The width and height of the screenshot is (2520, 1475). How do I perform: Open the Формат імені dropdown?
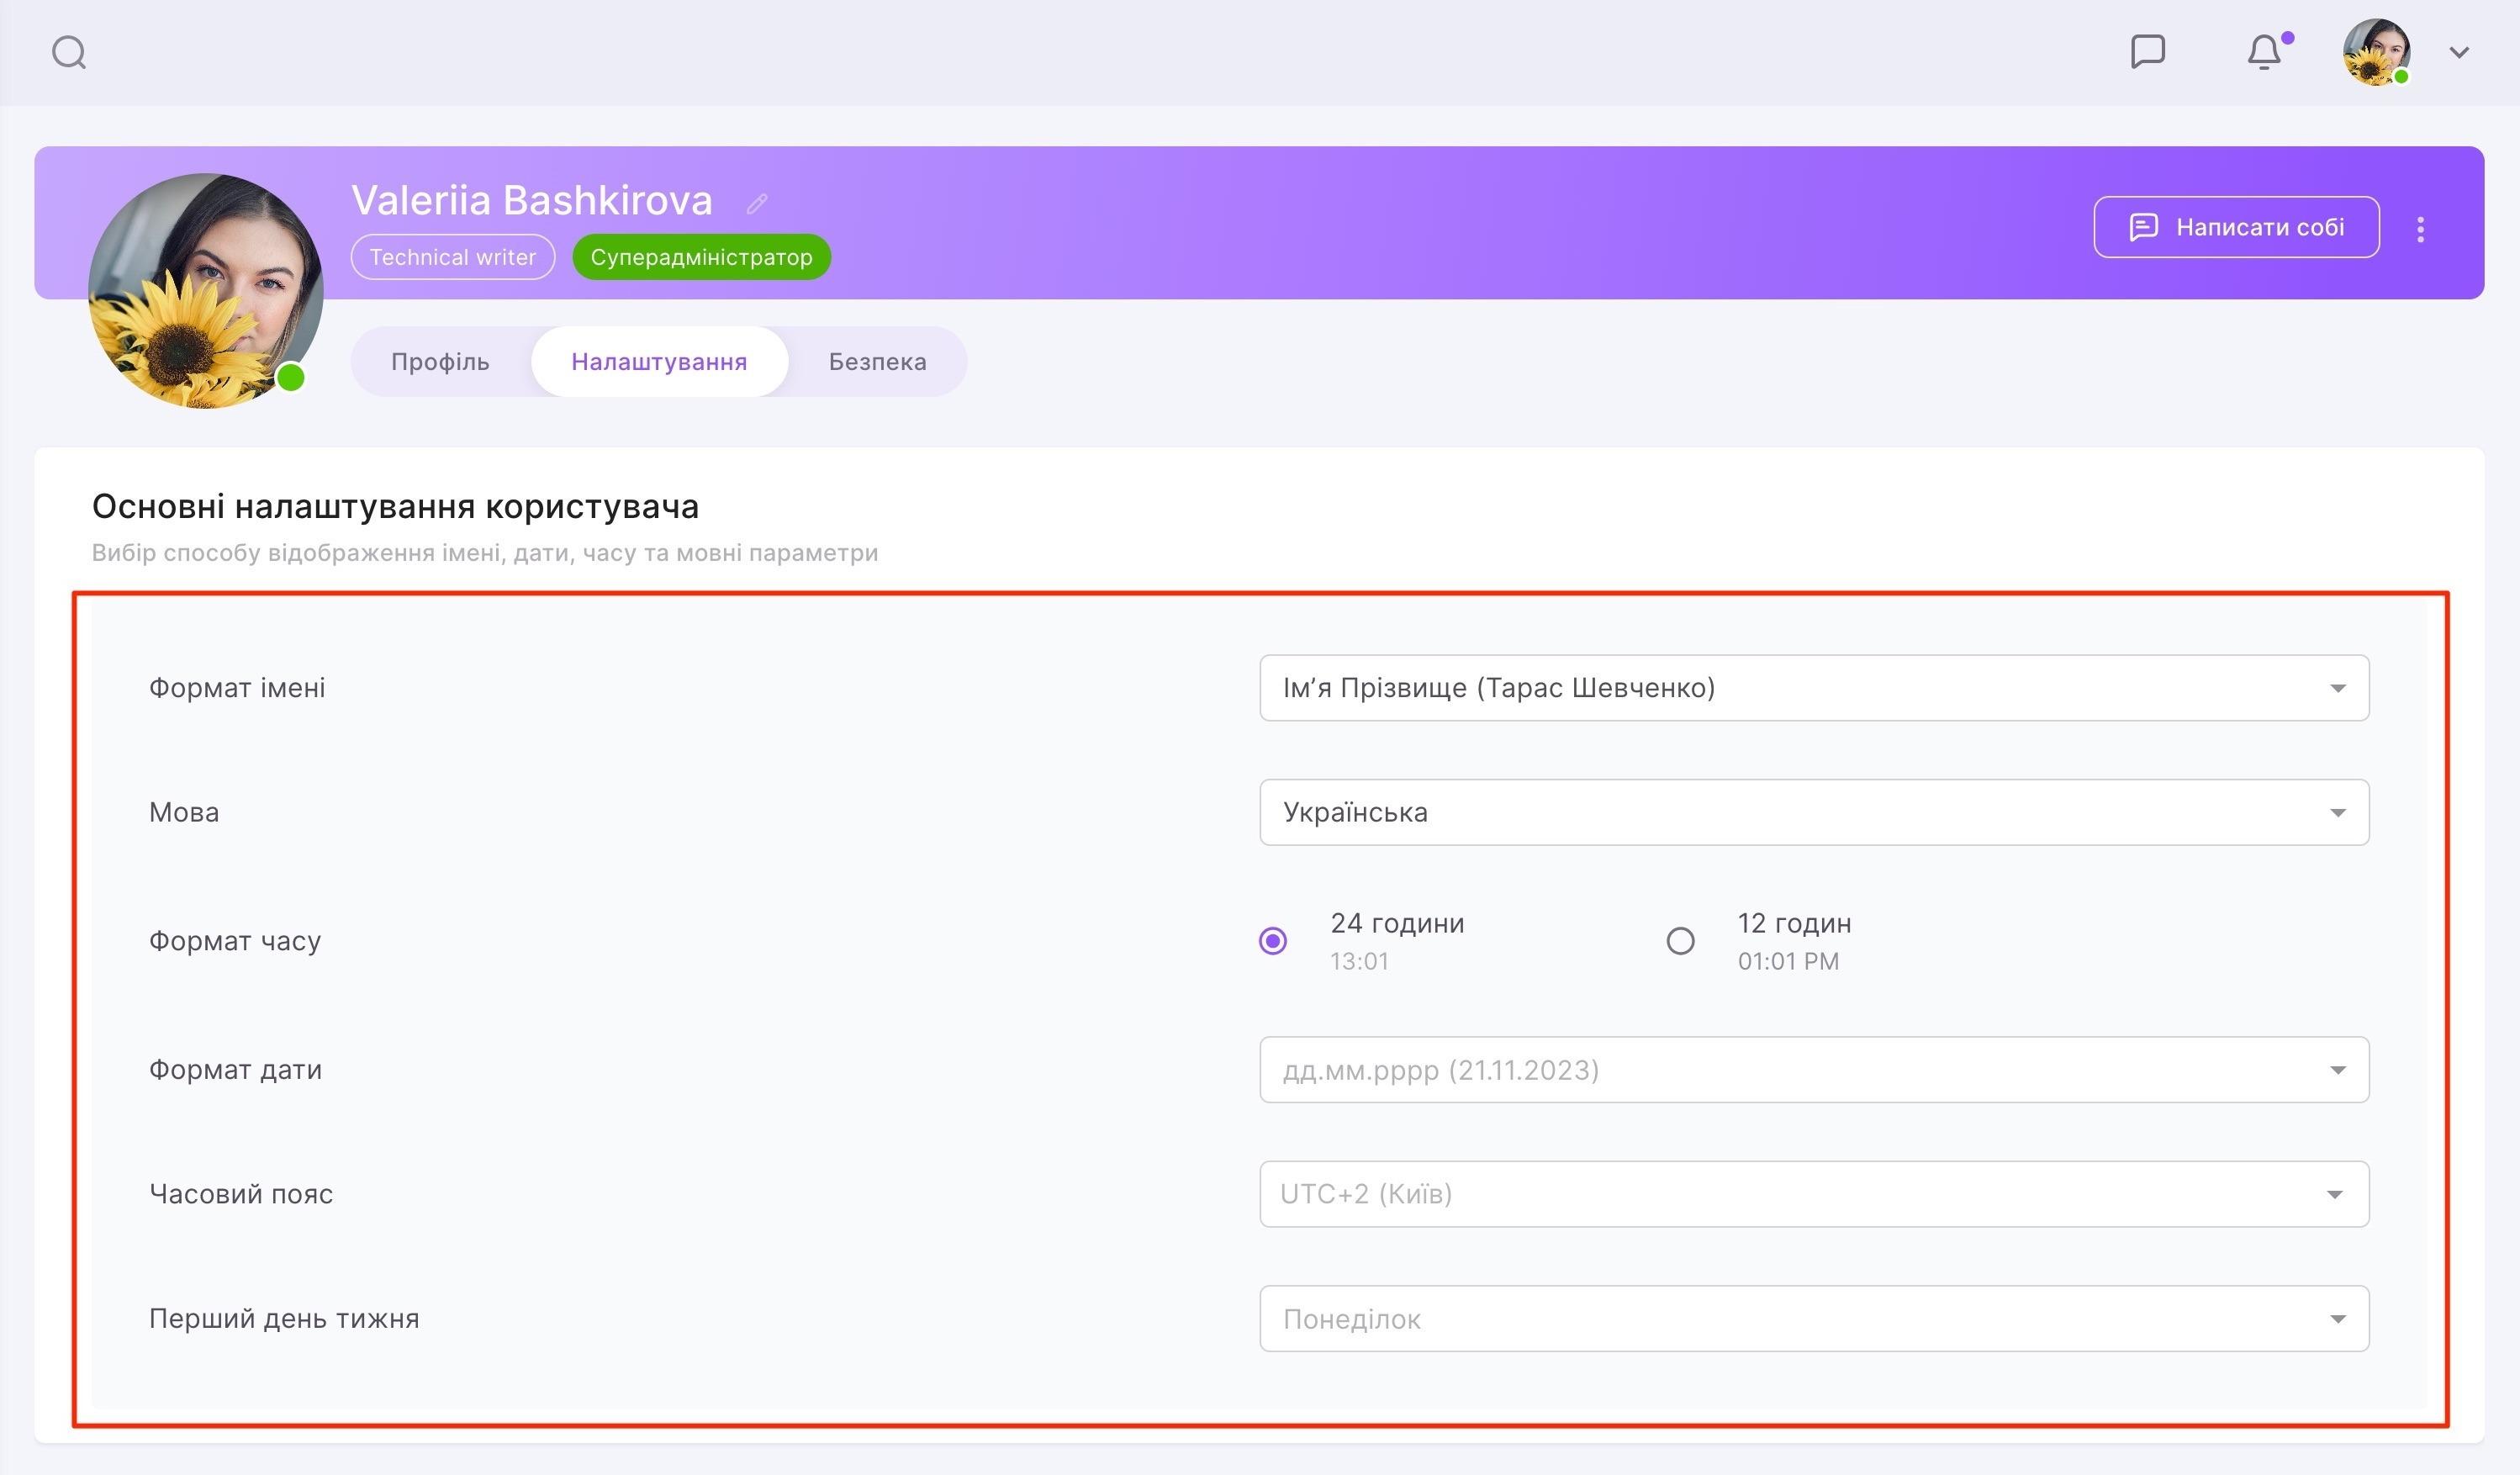point(1813,688)
